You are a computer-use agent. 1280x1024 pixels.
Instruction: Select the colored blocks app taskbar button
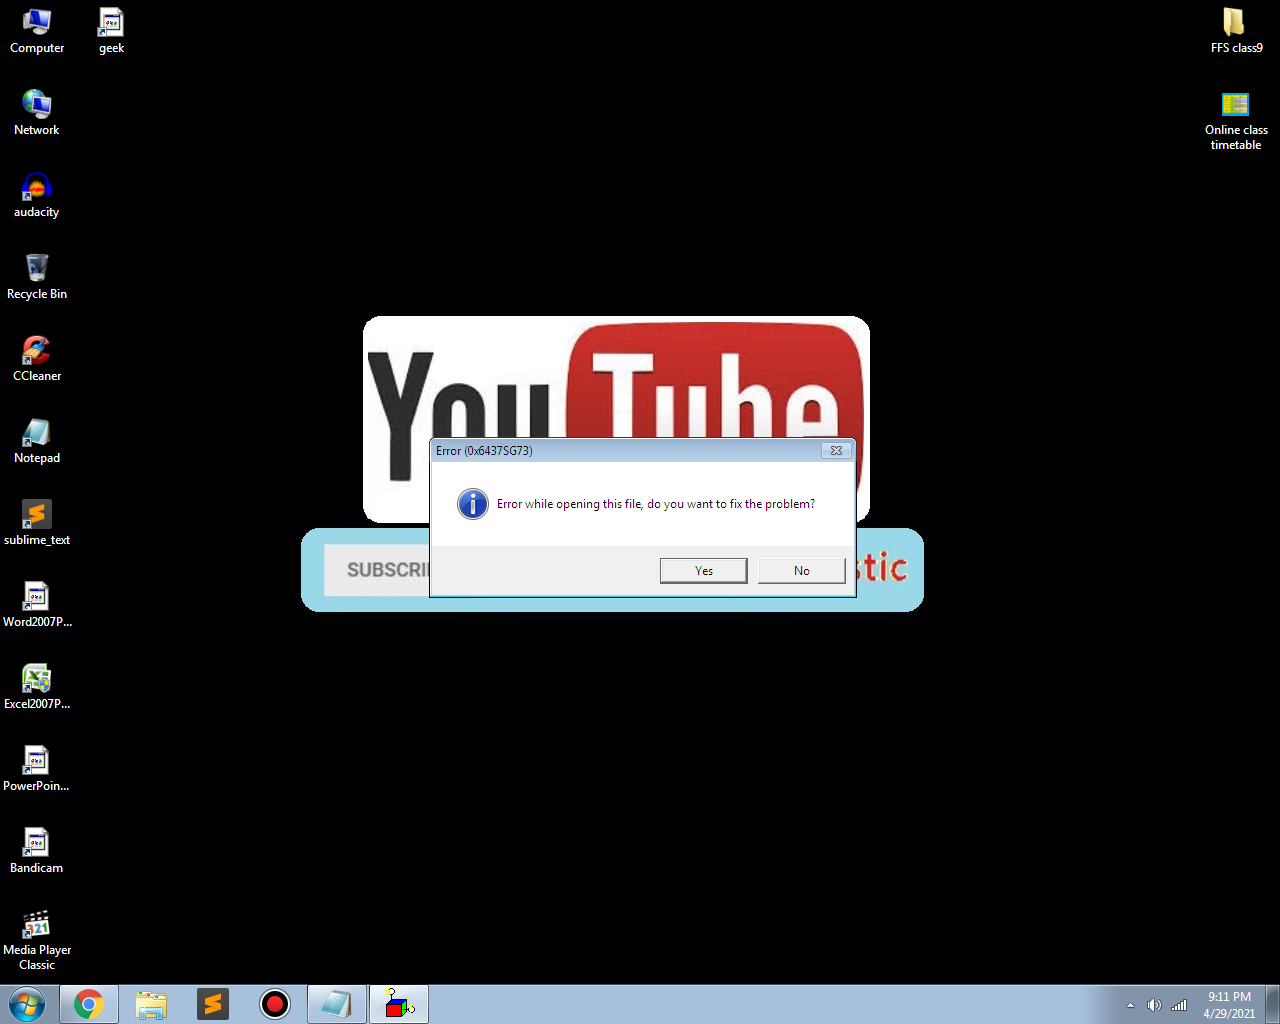click(399, 1004)
